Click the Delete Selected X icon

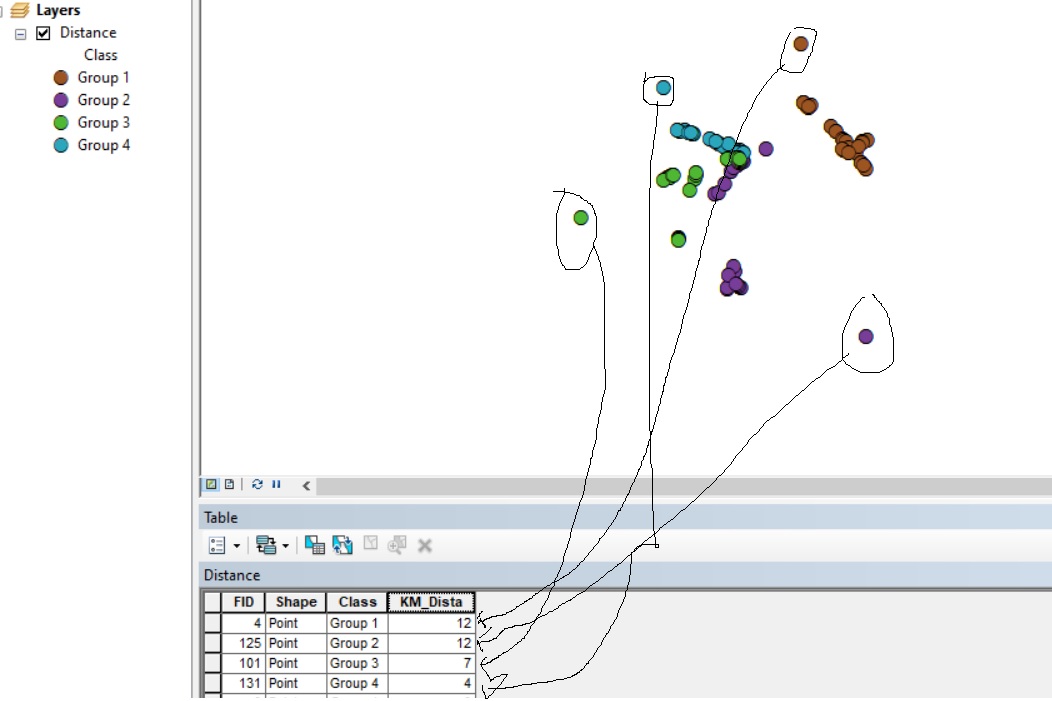[425, 546]
